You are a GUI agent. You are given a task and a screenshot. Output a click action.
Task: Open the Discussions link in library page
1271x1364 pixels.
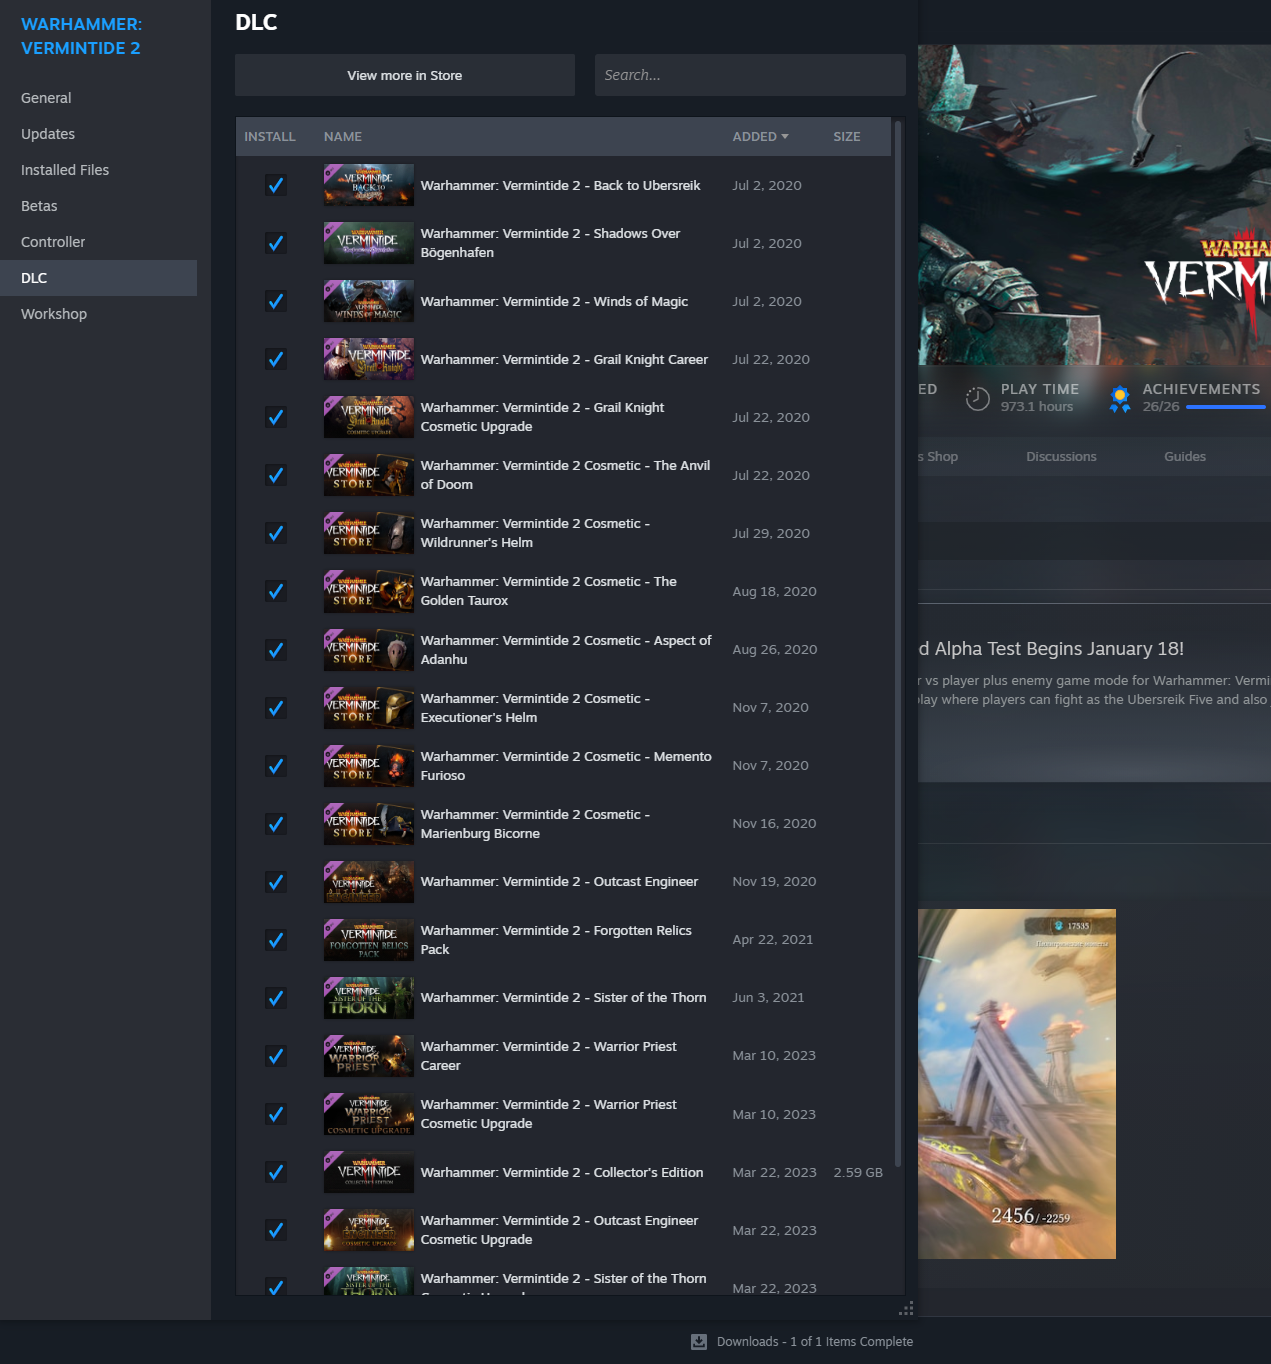[1061, 456]
